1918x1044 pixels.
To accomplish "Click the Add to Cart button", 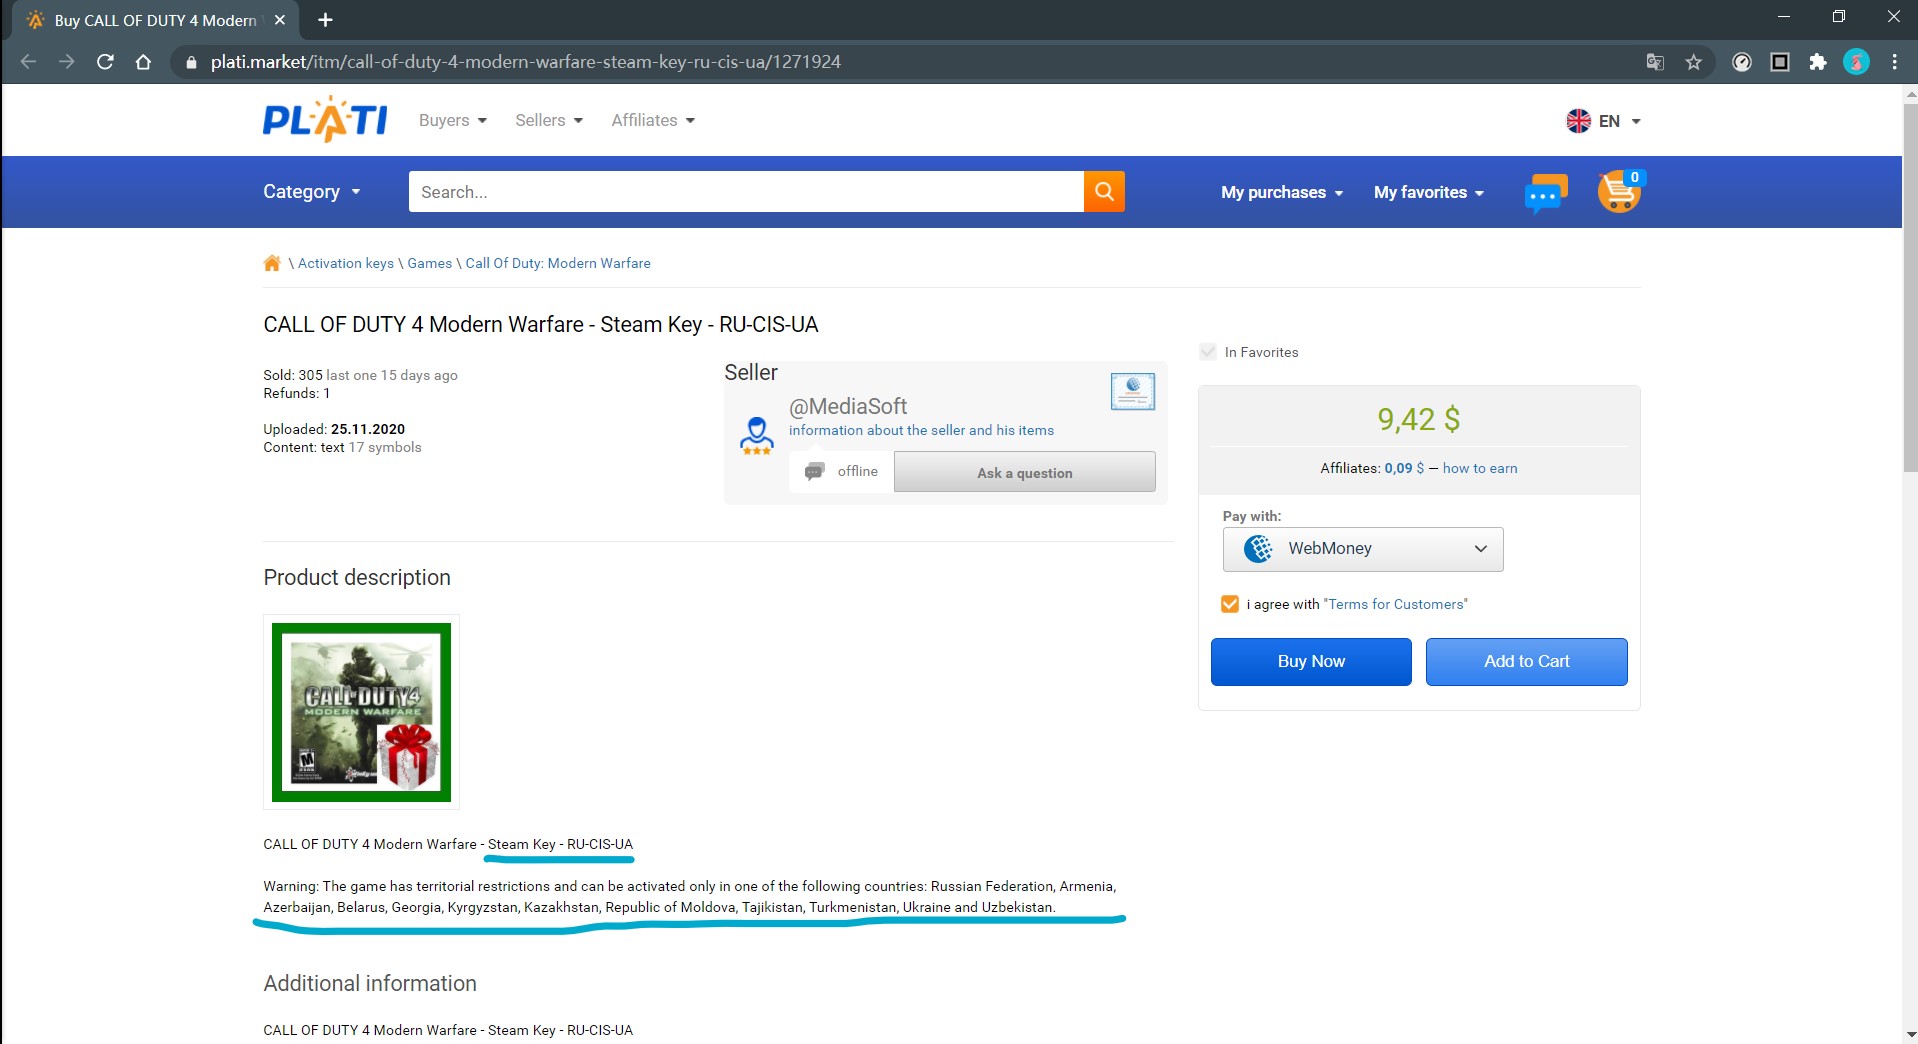I will coord(1526,662).
